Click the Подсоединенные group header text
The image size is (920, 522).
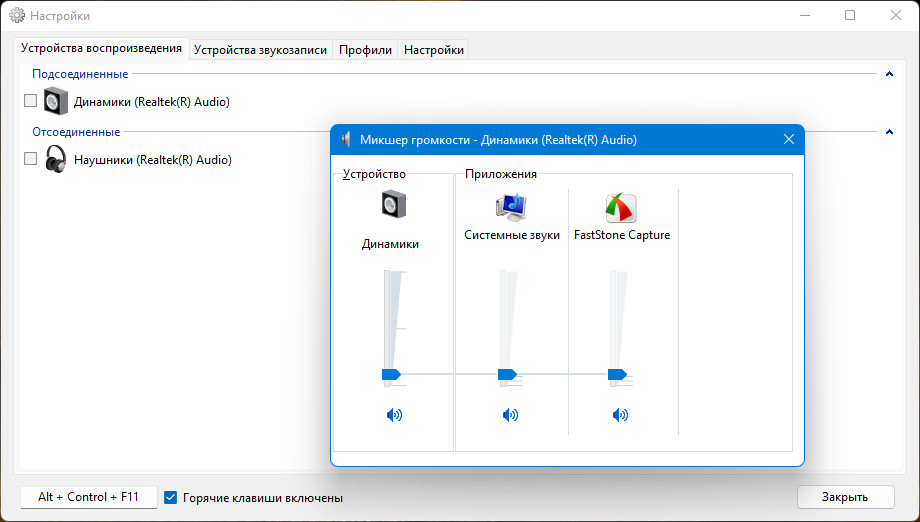click(x=80, y=74)
